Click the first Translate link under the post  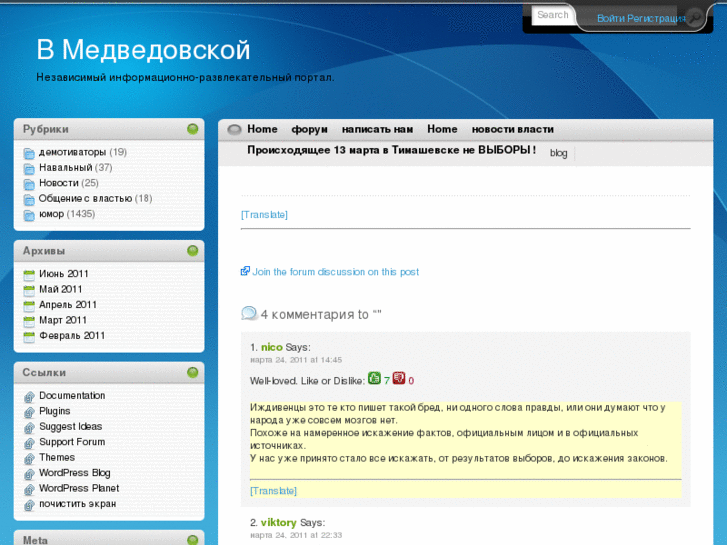[264, 215]
